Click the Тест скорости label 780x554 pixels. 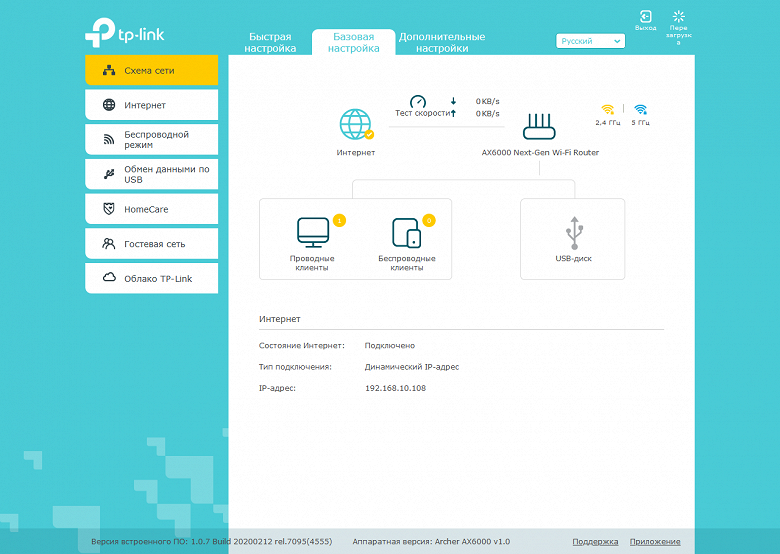[x=422, y=113]
